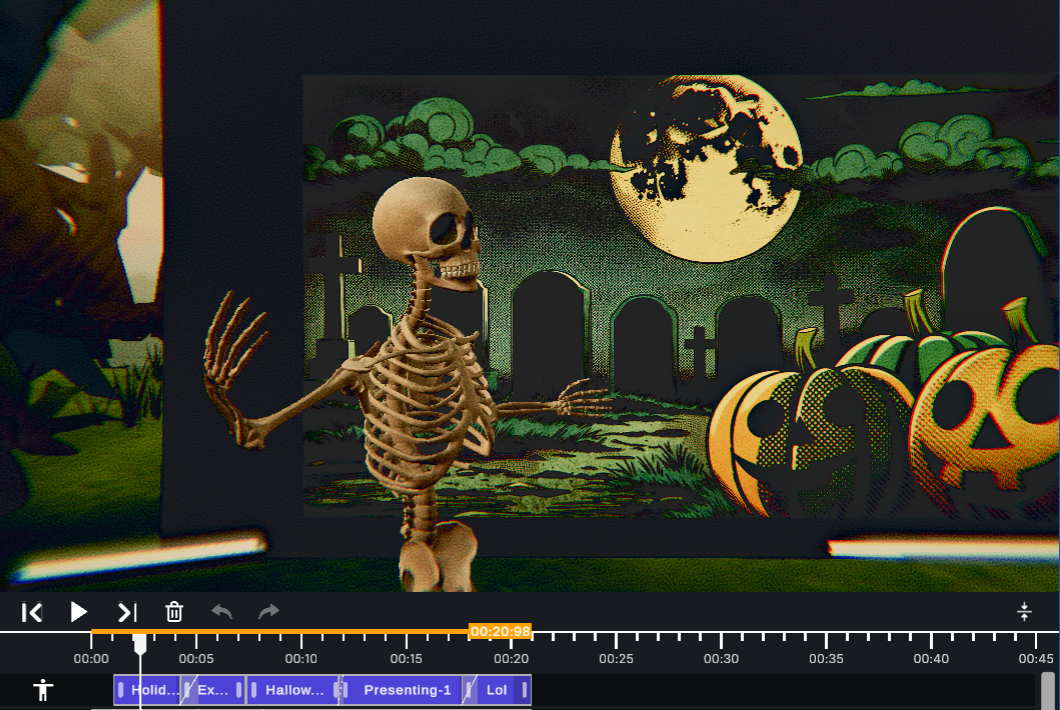Select the Presenting-1 clip
1060x710 pixels.
pos(406,690)
